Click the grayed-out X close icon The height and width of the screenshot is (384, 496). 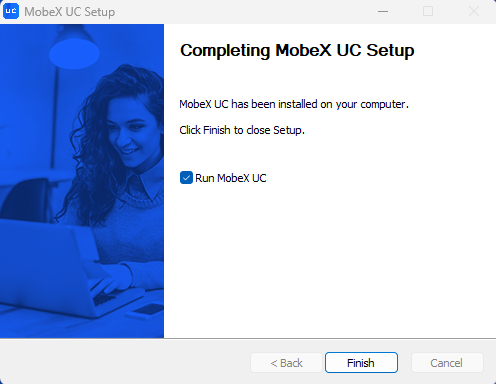[x=474, y=11]
